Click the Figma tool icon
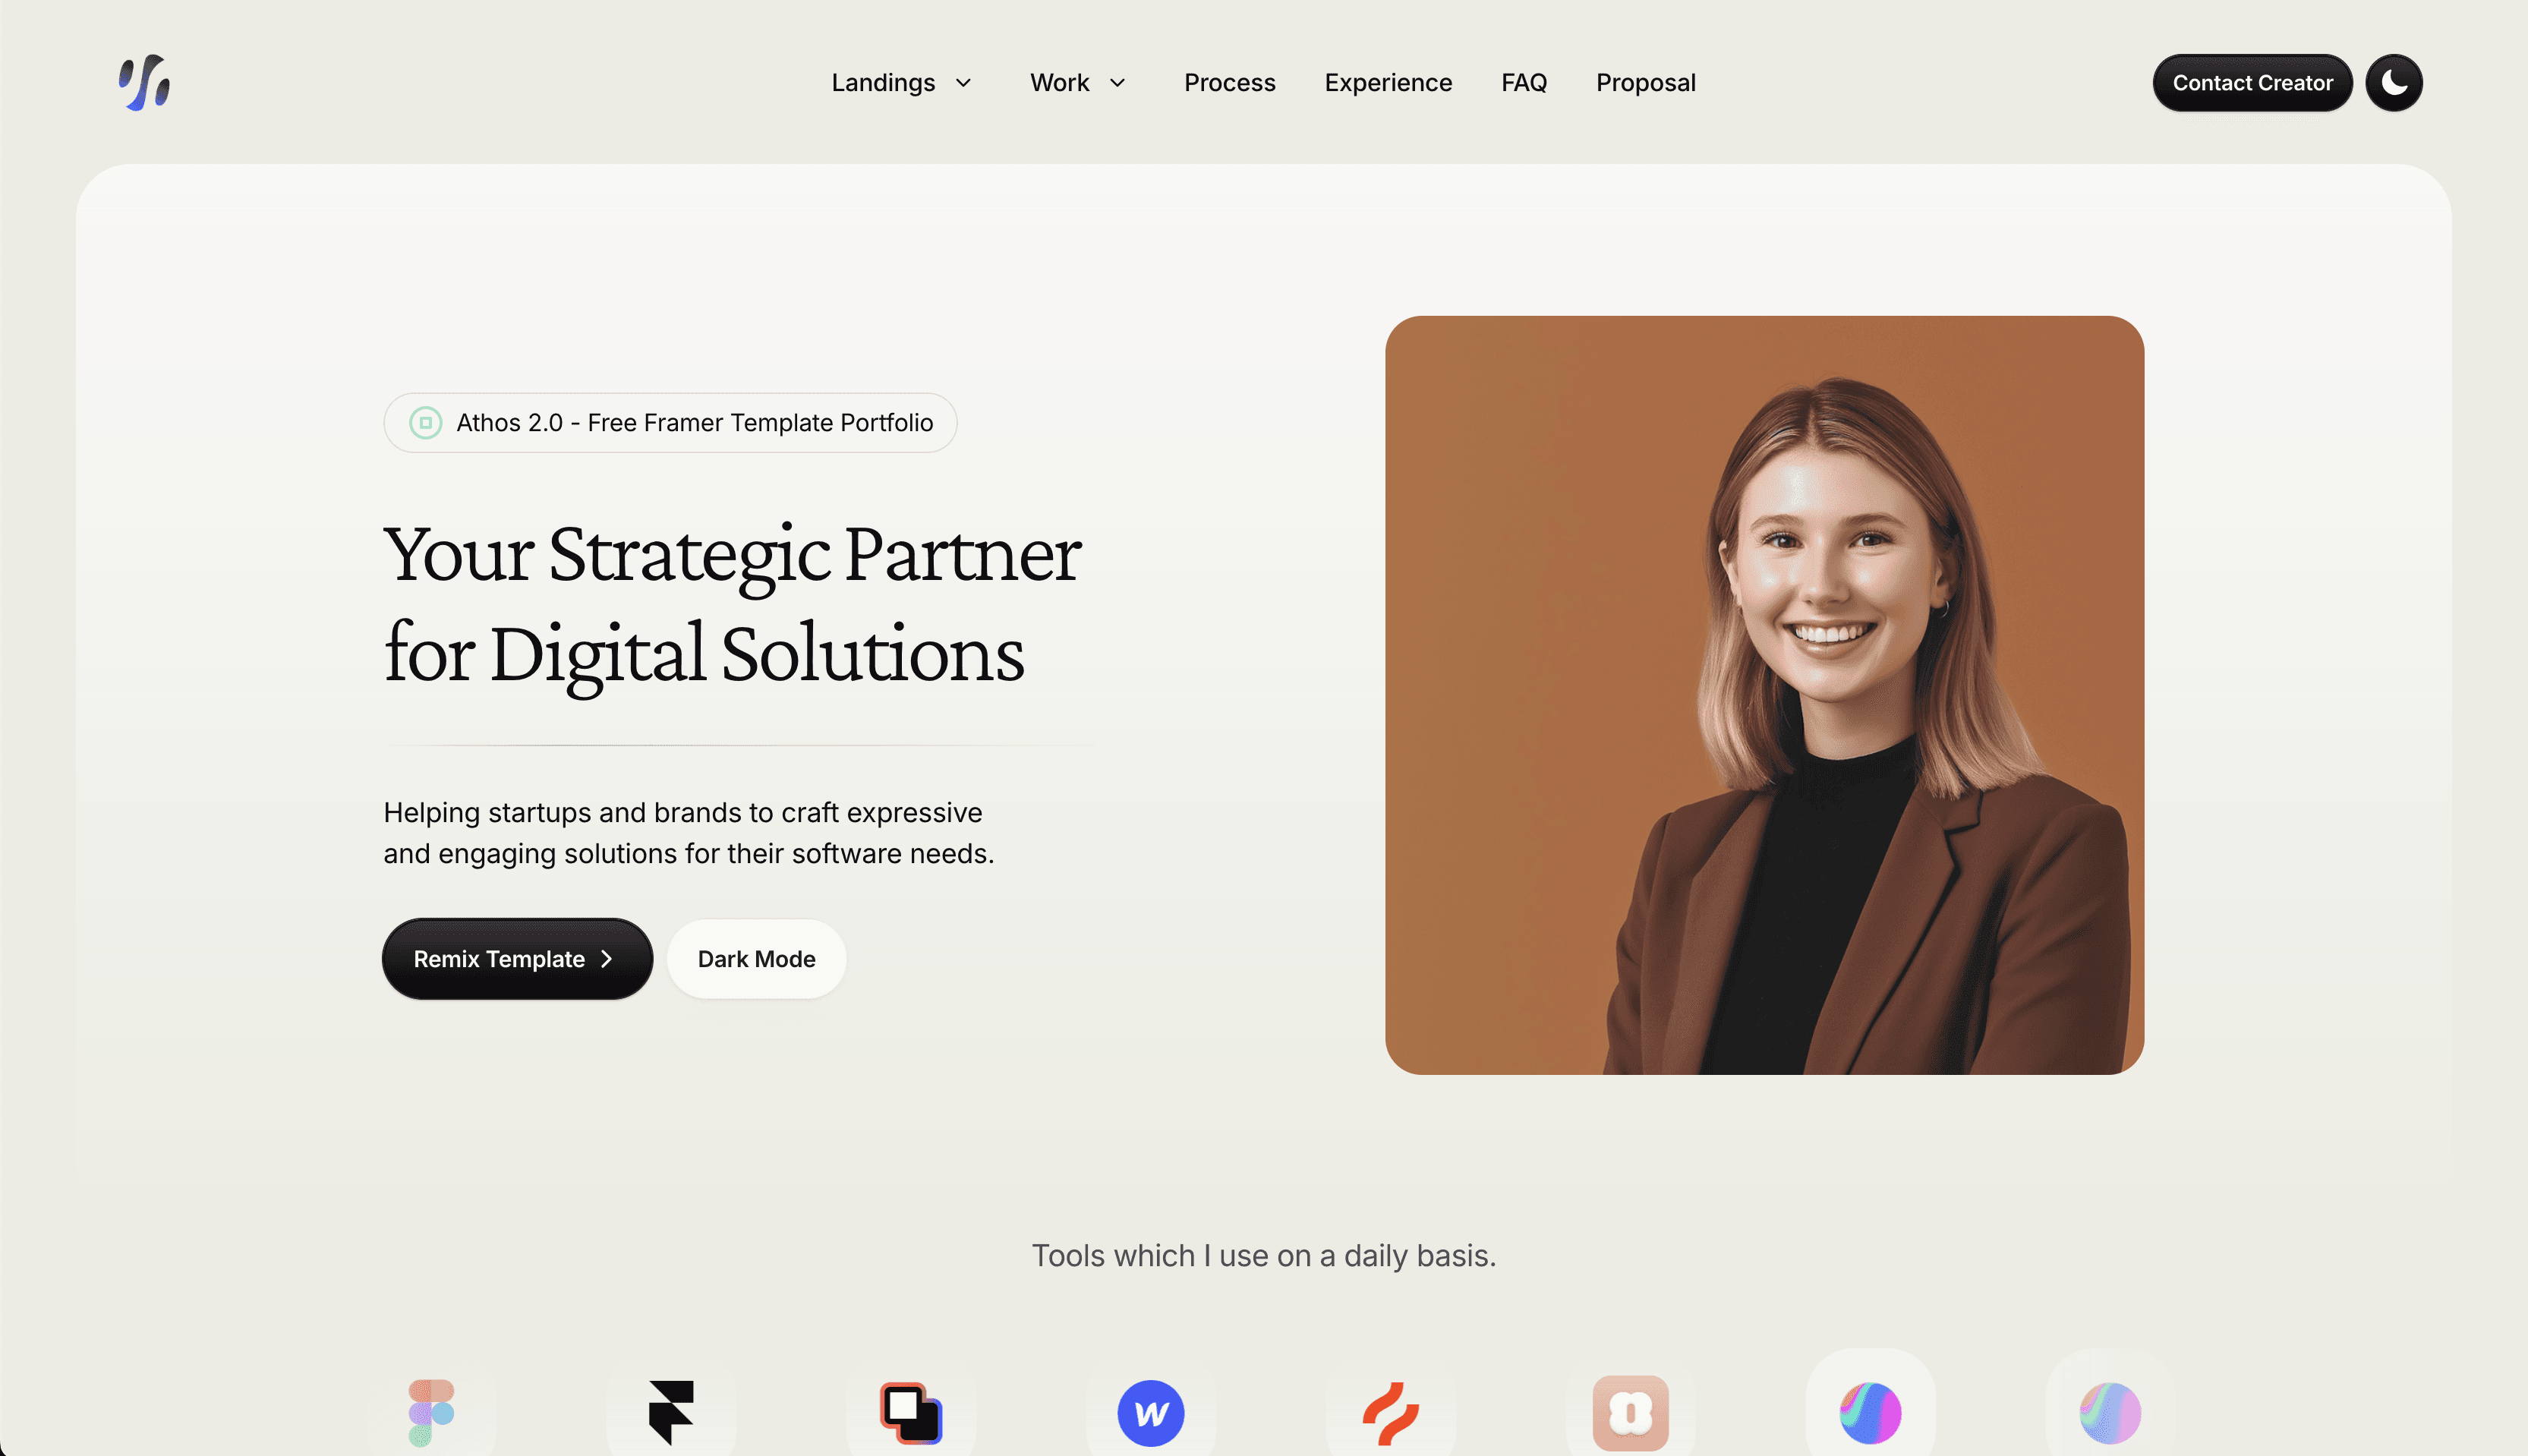This screenshot has width=2528, height=1456. 431,1412
